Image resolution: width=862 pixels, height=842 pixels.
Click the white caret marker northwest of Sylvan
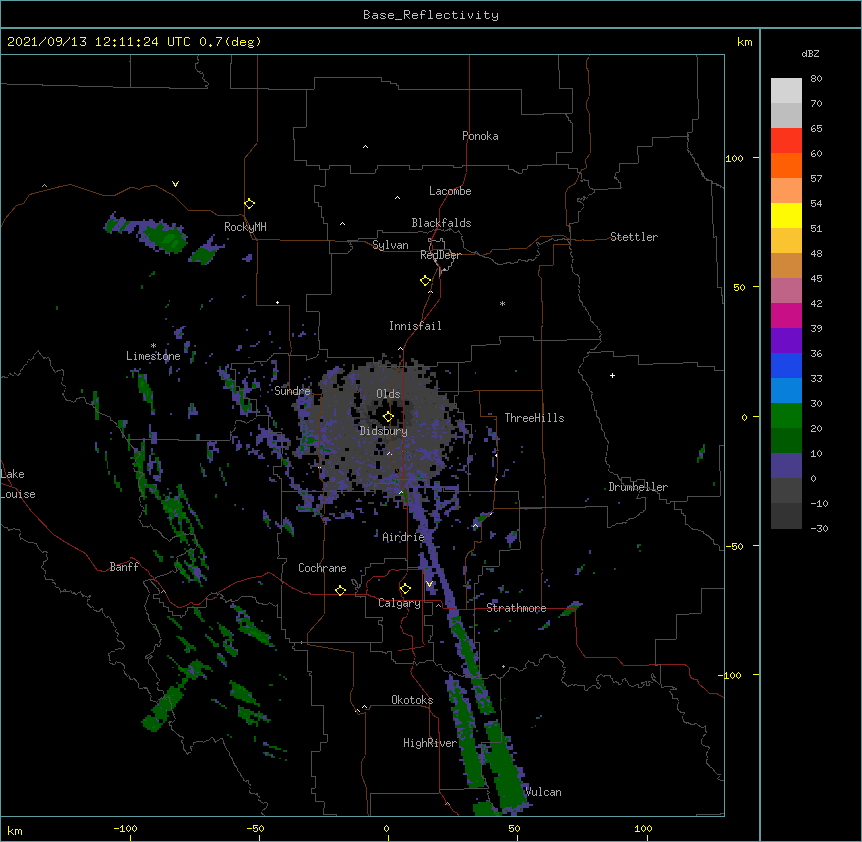coord(342,224)
